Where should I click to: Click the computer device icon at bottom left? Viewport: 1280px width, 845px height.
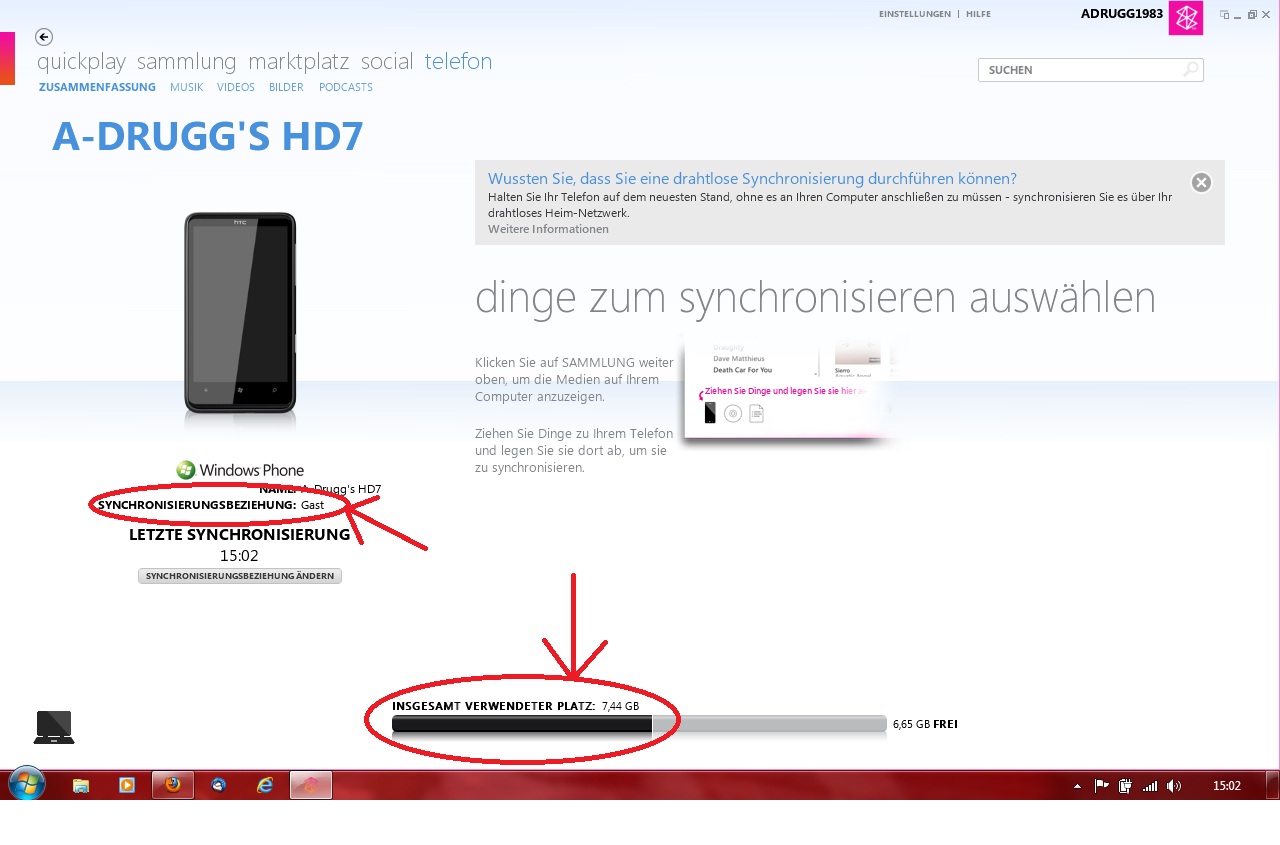point(54,727)
